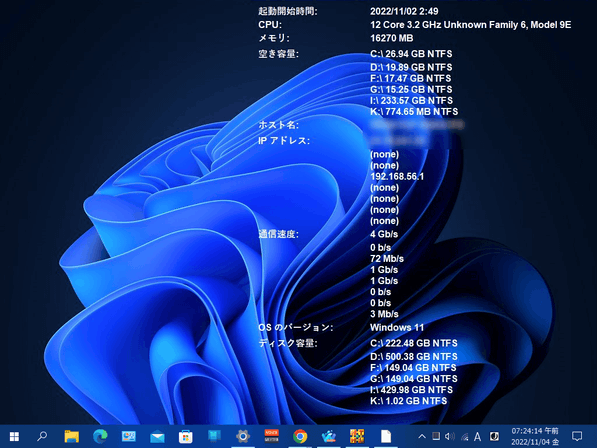Click memory value 16270 MB
This screenshot has height=448, width=597.
point(391,38)
